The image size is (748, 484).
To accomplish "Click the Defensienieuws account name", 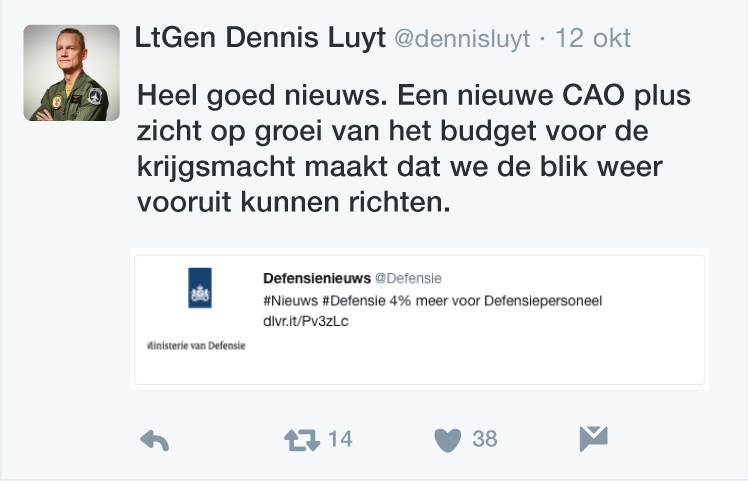I will coord(316,277).
